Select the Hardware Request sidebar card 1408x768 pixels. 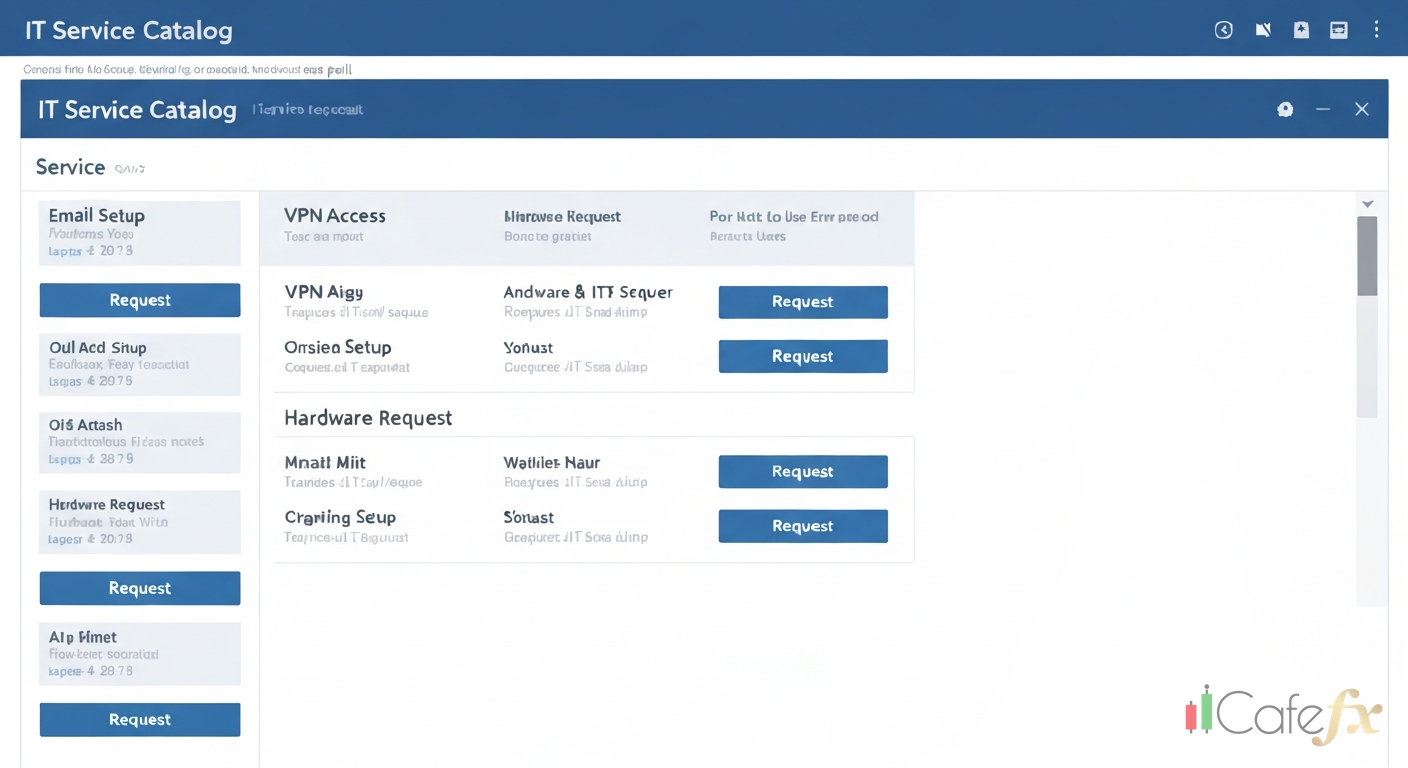click(x=139, y=521)
